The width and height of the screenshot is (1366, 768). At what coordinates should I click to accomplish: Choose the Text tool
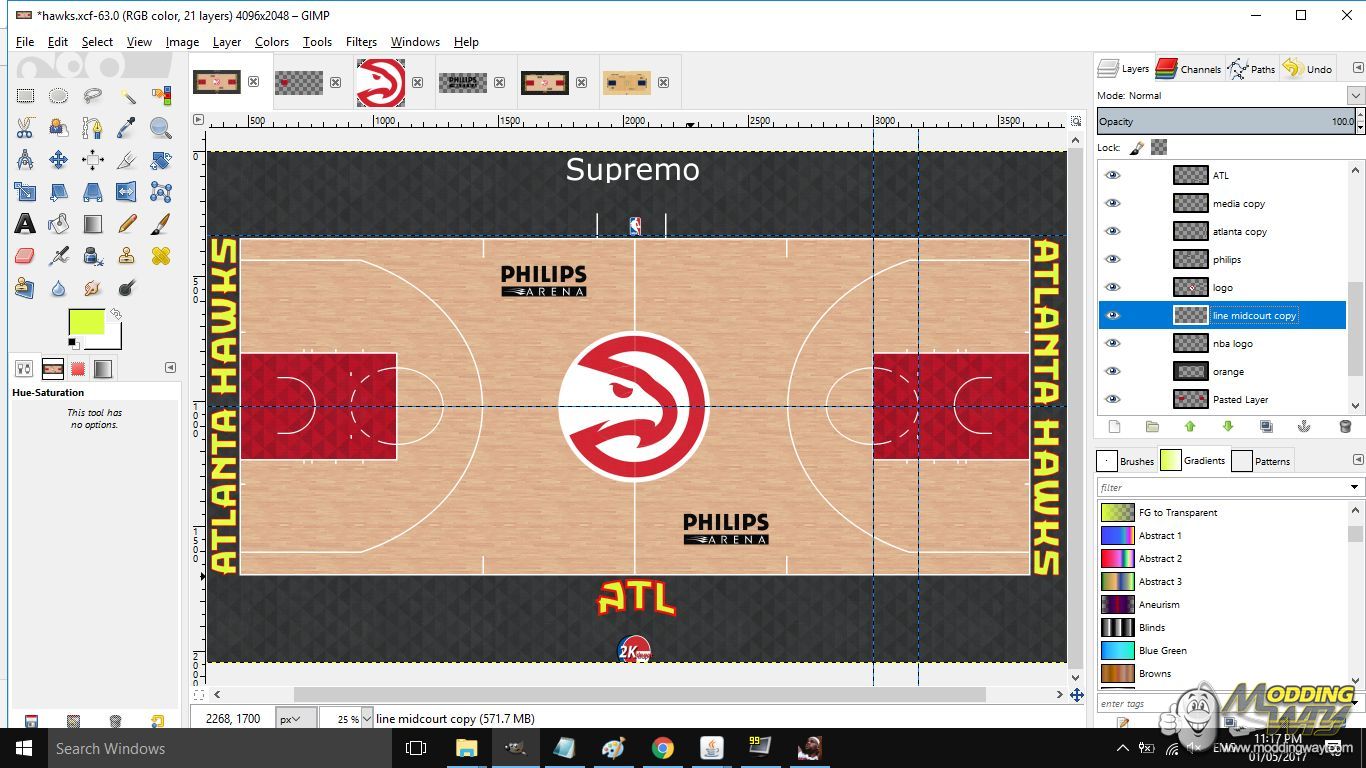click(x=25, y=224)
